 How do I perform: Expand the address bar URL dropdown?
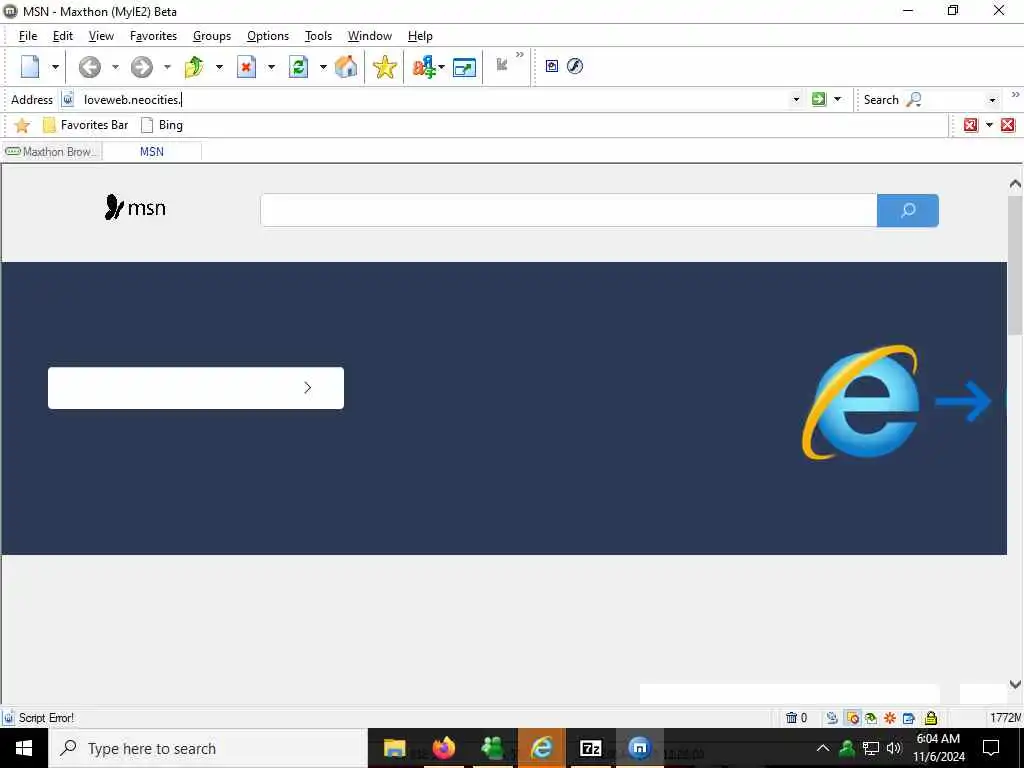796,100
